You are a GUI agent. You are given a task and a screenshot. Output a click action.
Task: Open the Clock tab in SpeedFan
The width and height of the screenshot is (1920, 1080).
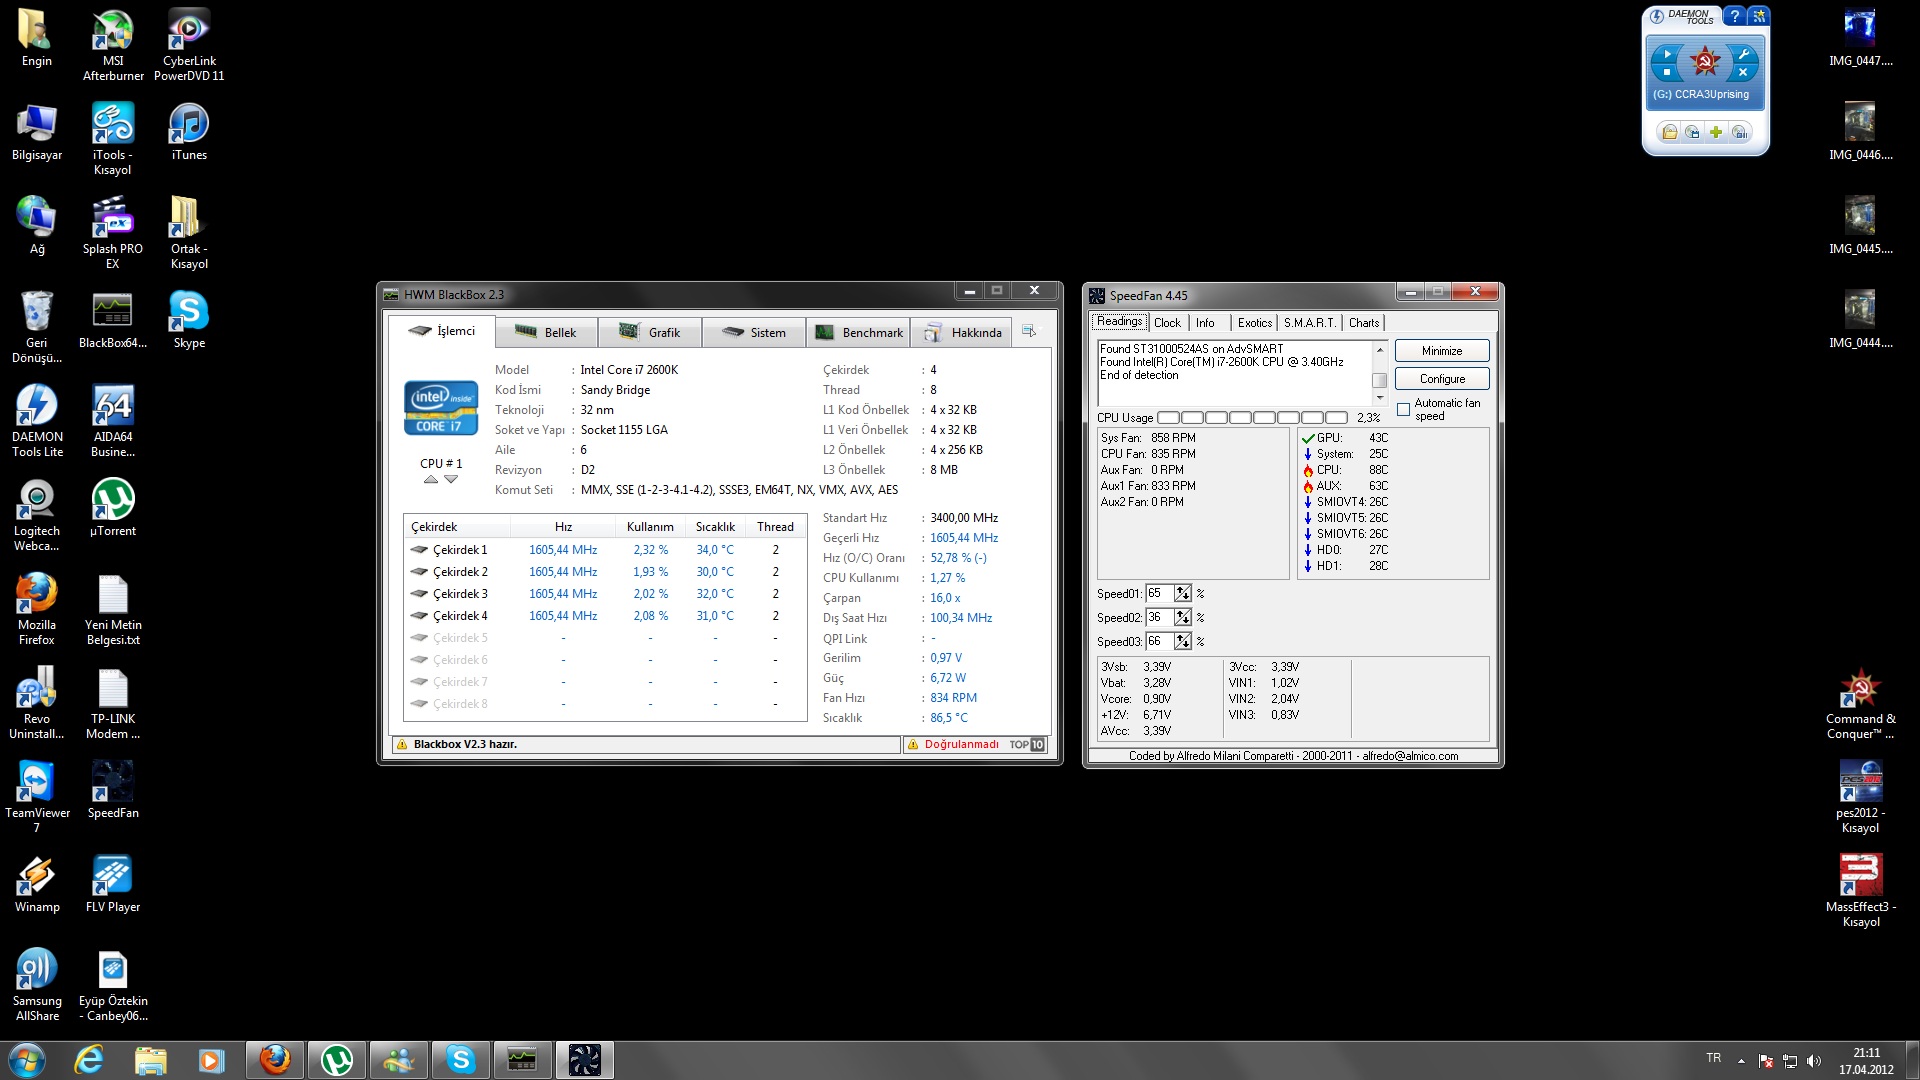point(1167,323)
